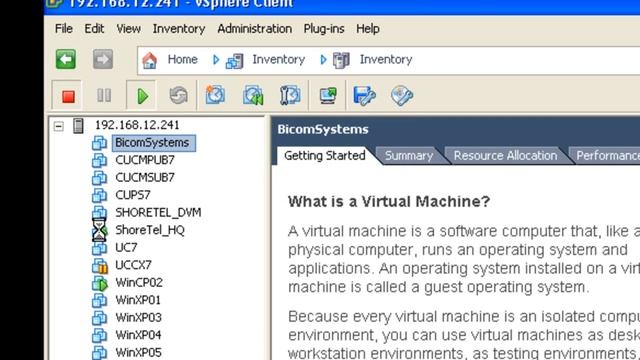Screen dimensions: 640x360
Task: Switch to the Resource Allocation tab
Action: point(505,156)
